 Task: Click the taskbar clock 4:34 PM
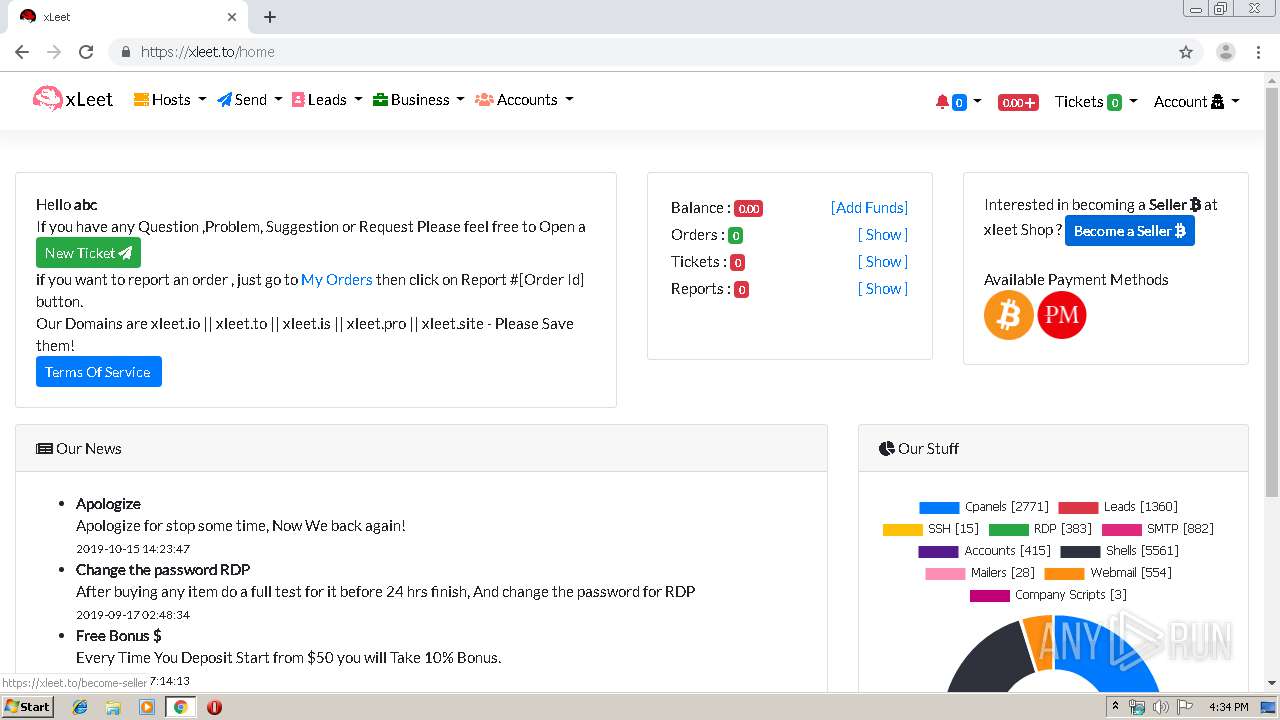click(1229, 707)
